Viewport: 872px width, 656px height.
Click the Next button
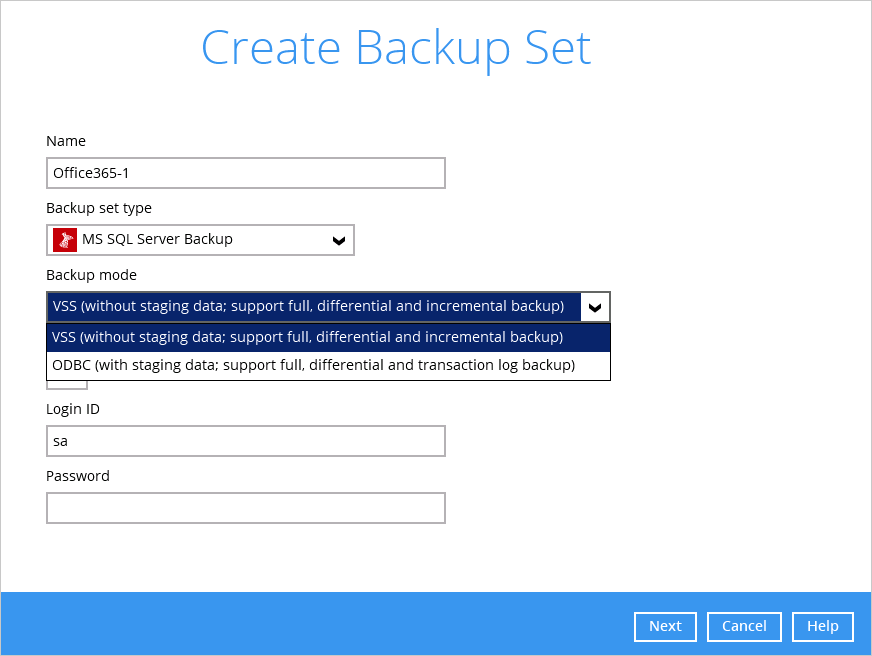[x=665, y=627]
